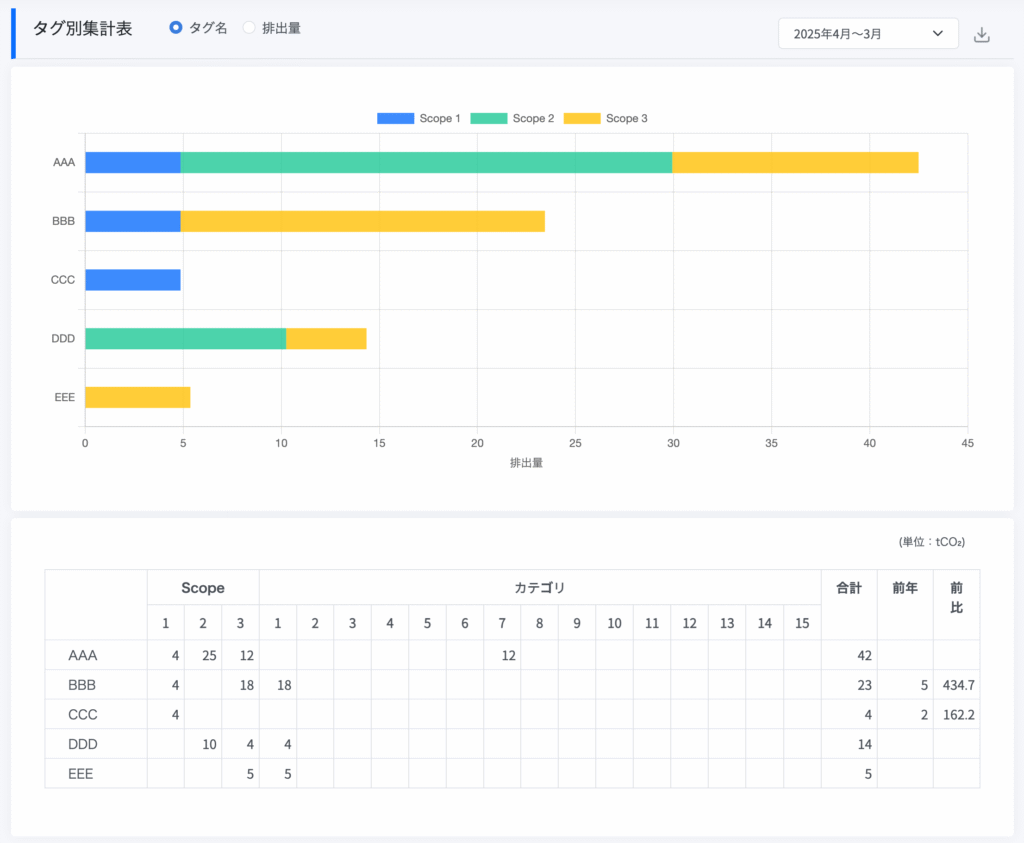The height and width of the screenshot is (843, 1024).
Task: Click AAA row total value 42
Action: 864,656
